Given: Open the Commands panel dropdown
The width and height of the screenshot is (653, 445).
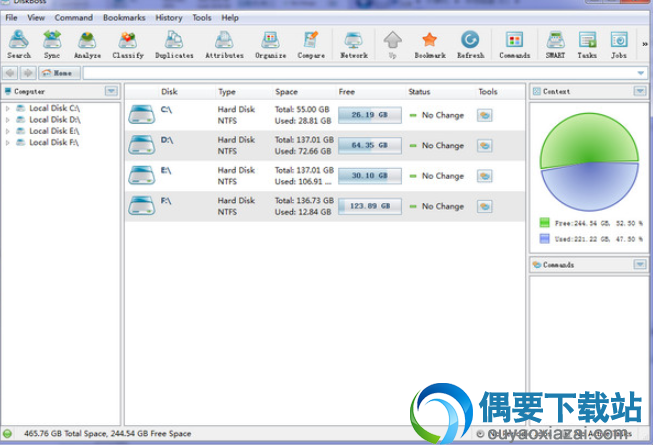Looking at the screenshot, I should (x=640, y=265).
